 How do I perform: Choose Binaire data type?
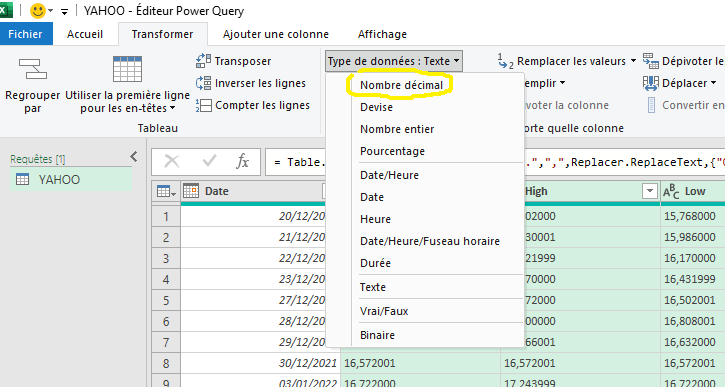coord(377,335)
